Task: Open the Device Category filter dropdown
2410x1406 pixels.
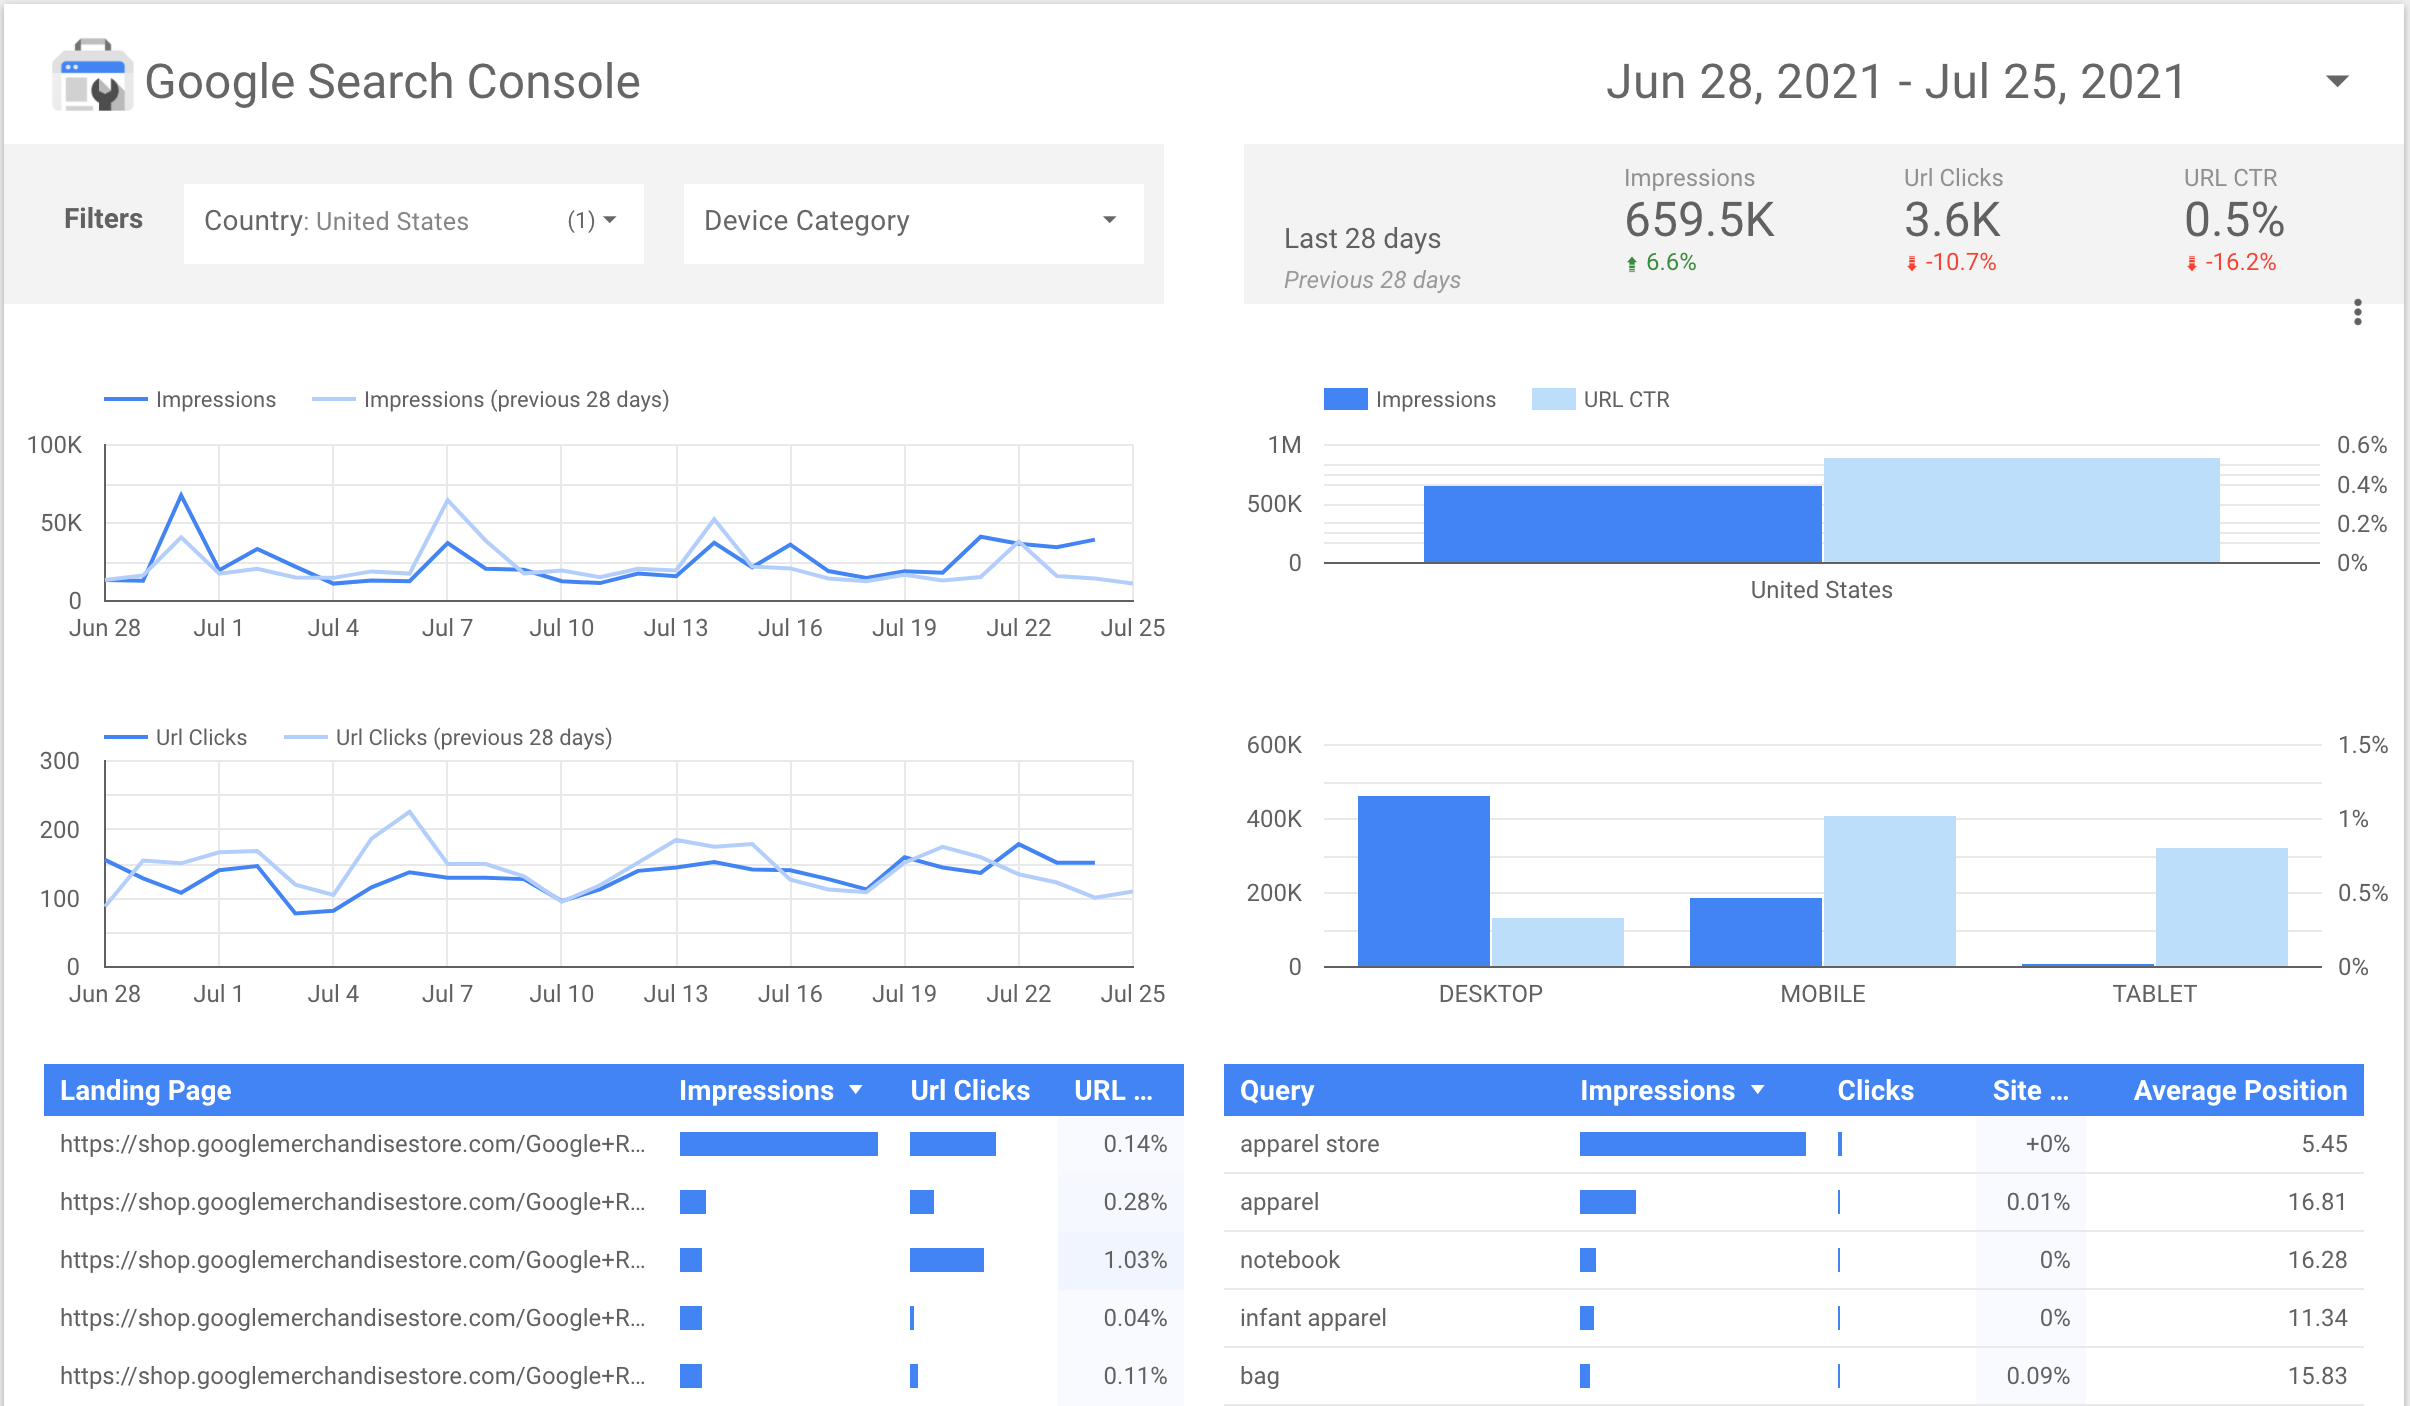Action: (x=914, y=223)
